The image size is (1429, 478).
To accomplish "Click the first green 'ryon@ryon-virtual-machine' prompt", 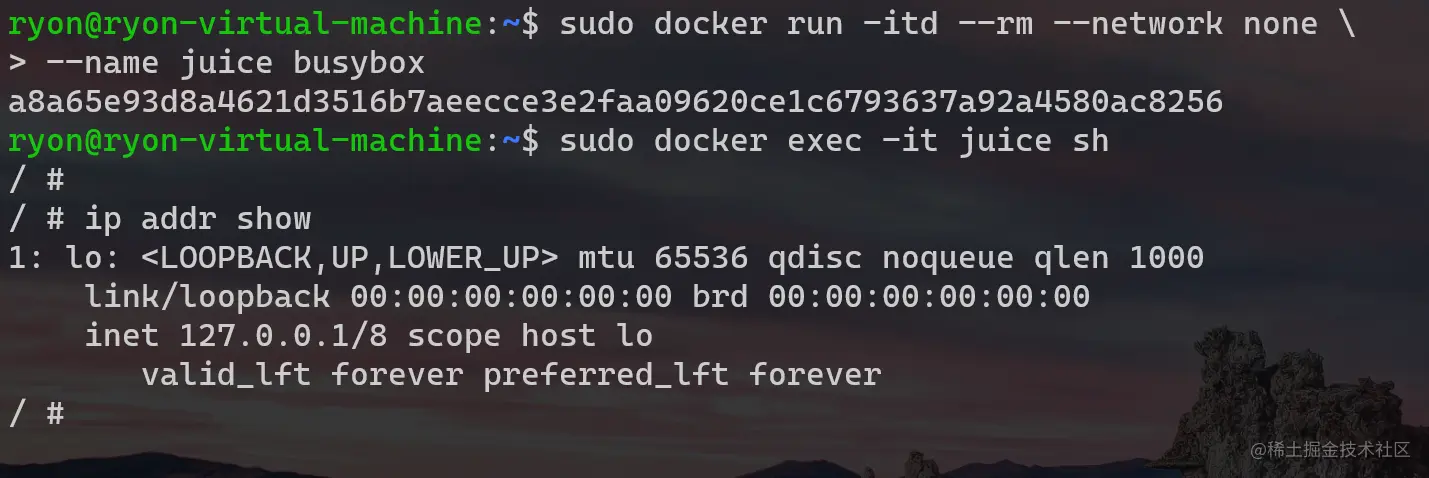I will tap(245, 24).
